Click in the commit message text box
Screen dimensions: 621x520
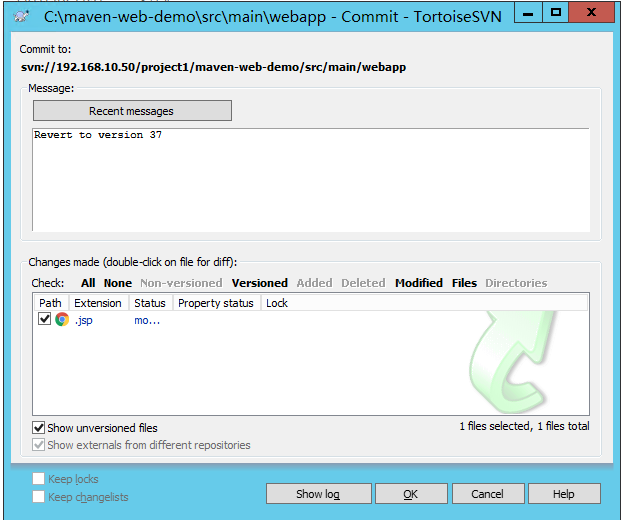[x=311, y=179]
